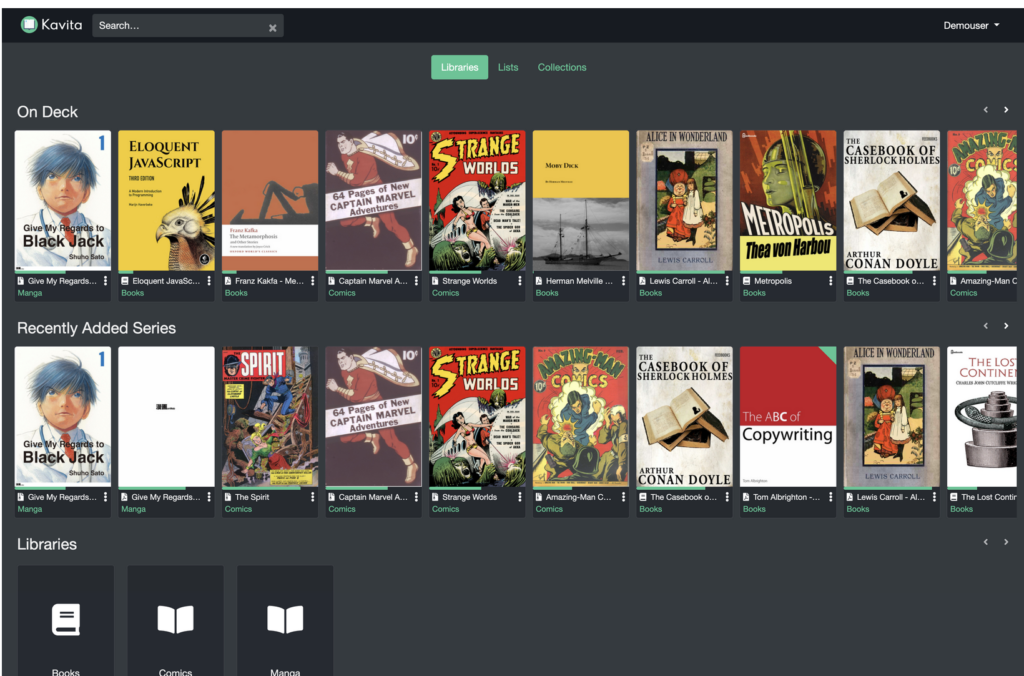Click the Metropolis title text
The height and width of the screenshot is (676, 1024).
point(773,281)
